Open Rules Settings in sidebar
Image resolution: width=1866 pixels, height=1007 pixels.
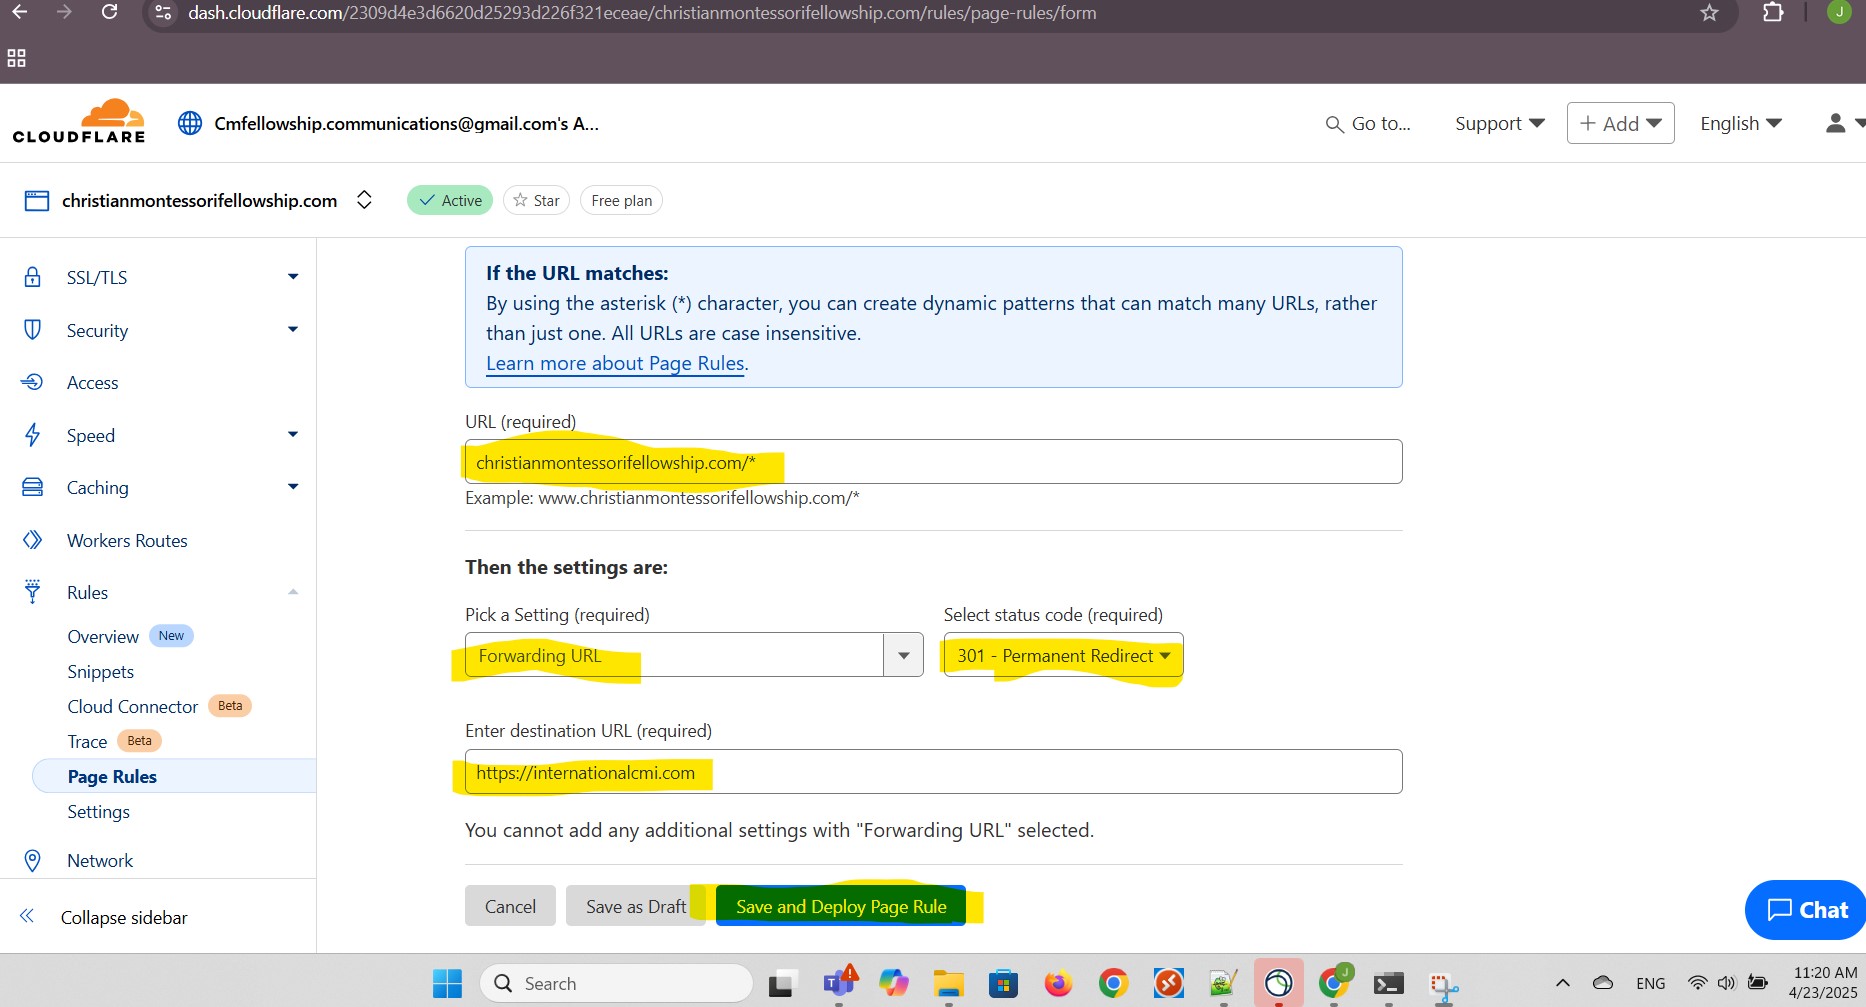tap(98, 811)
